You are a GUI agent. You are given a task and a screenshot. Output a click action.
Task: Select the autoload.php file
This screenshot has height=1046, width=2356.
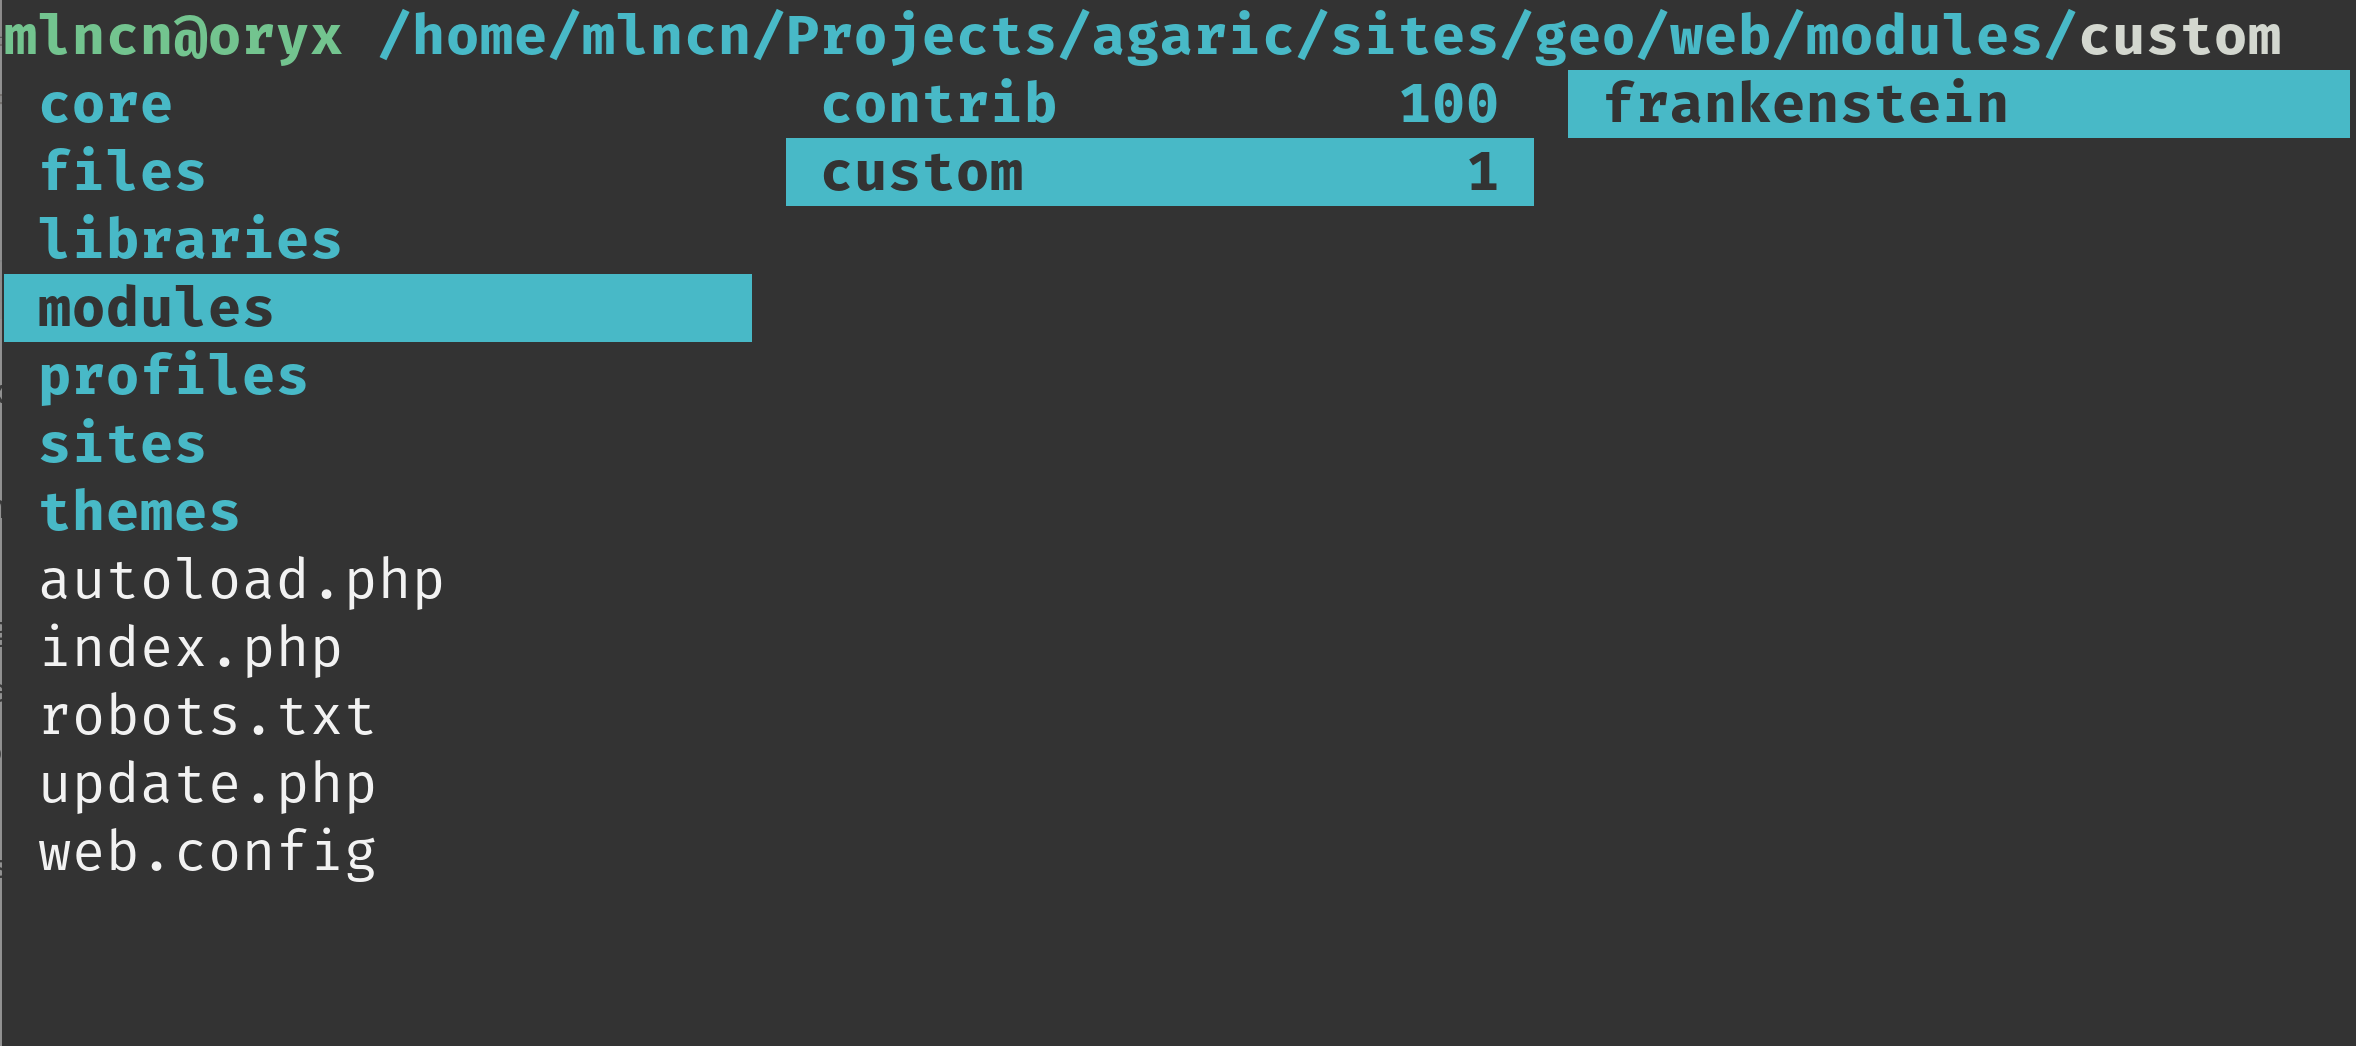(x=241, y=581)
